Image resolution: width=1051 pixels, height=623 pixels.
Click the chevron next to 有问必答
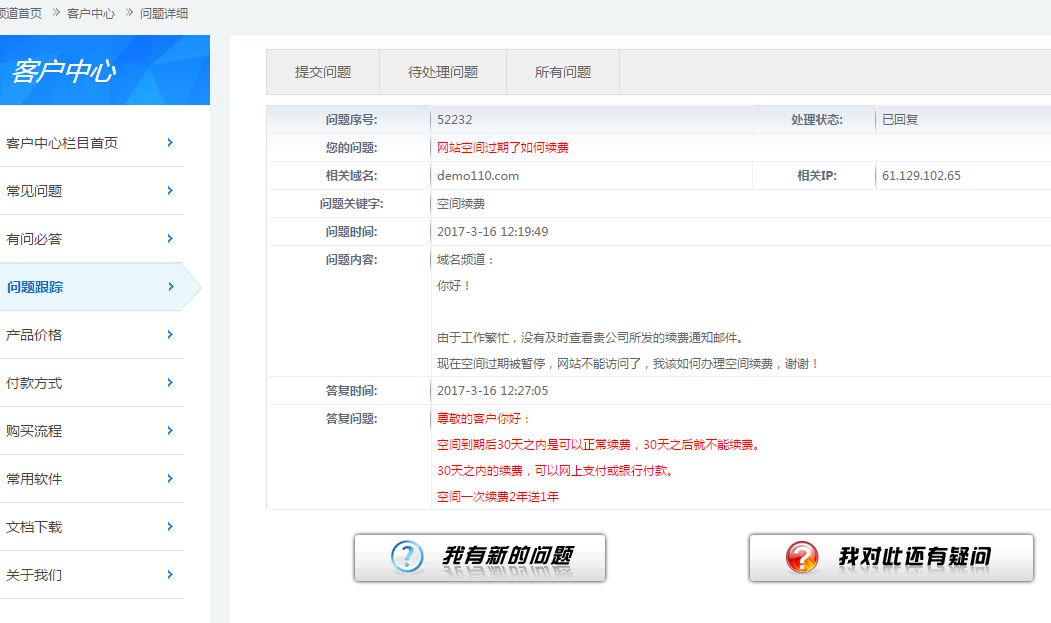(x=171, y=239)
